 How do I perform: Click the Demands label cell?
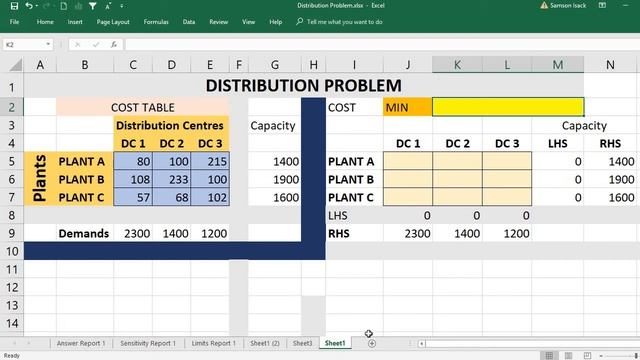[84, 233]
